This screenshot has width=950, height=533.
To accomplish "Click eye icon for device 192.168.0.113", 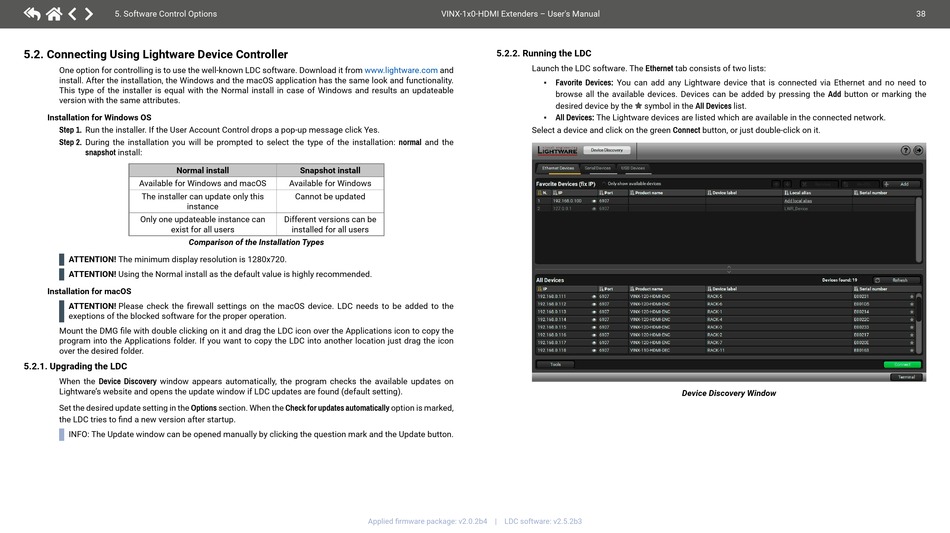I will pyautogui.click(x=594, y=312).
